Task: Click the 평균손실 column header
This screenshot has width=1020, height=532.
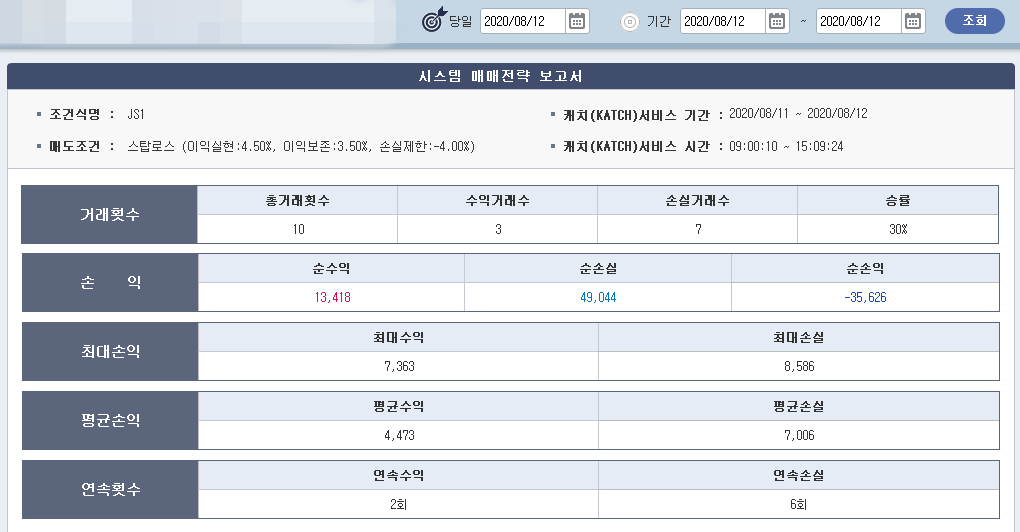Action: click(x=799, y=406)
